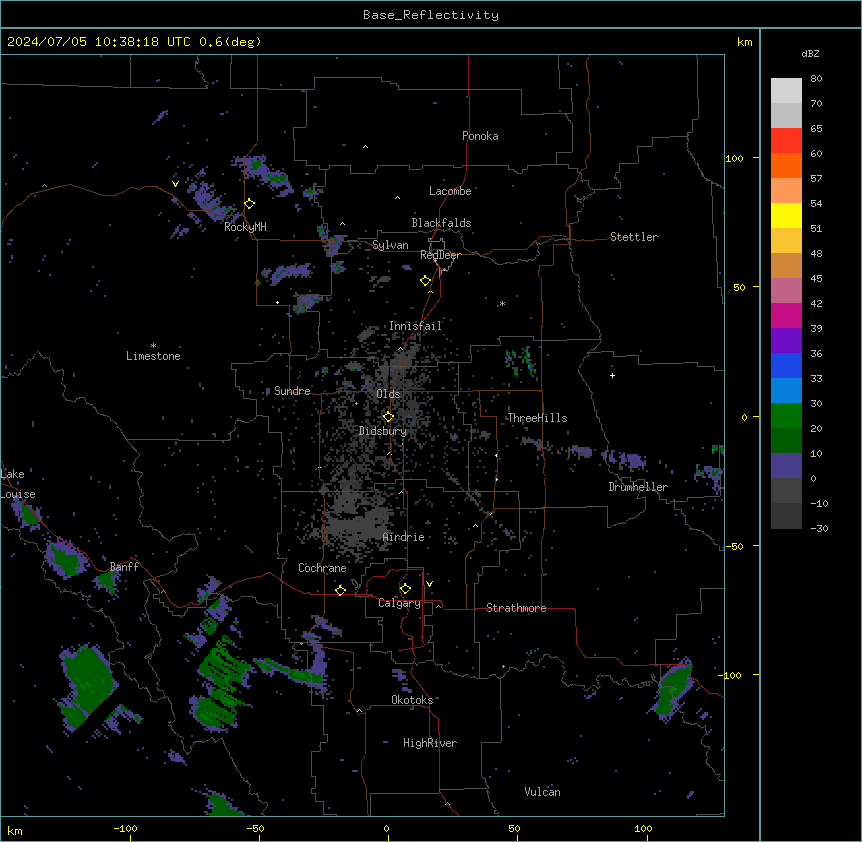Select the dark orange 60-57 dBZ legend swatch
862x842 pixels.
[x=786, y=165]
